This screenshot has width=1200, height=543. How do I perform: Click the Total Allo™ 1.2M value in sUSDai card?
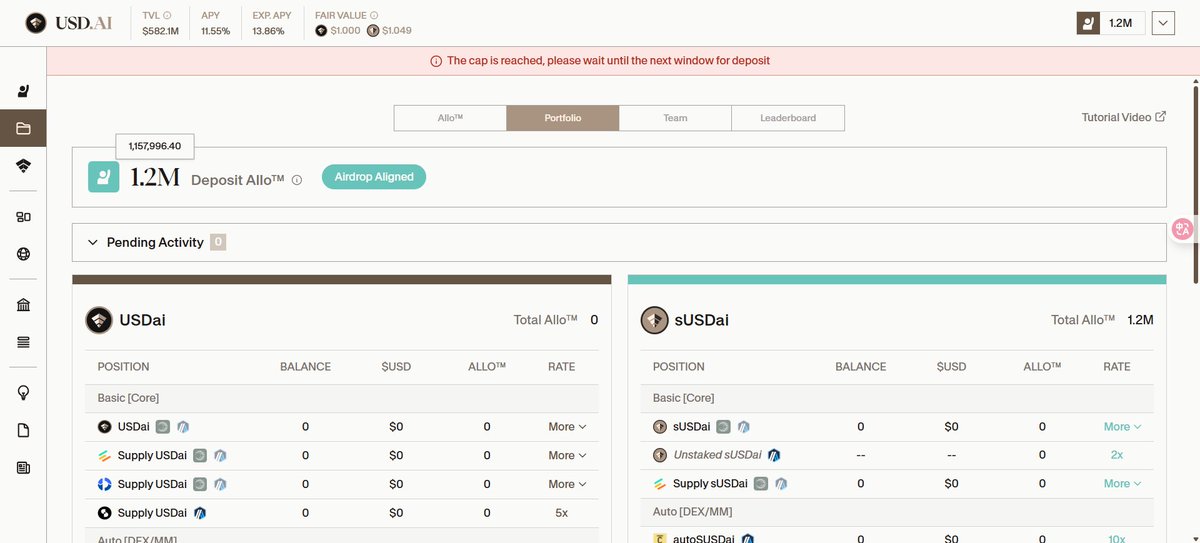1140,320
